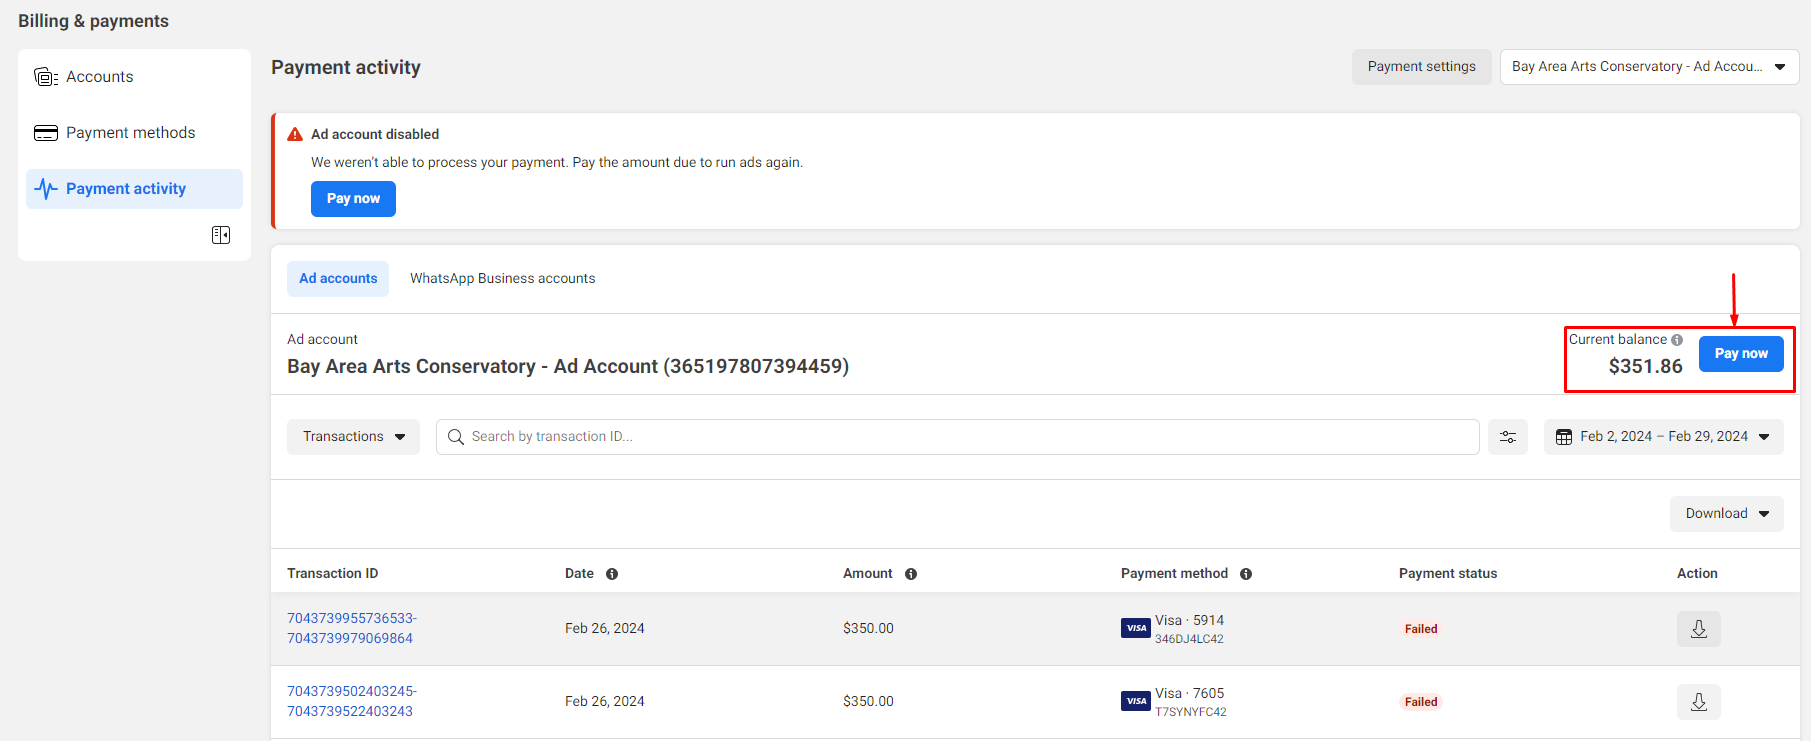Collapse the sidebar with the panel icon
This screenshot has width=1811, height=741.
click(221, 235)
